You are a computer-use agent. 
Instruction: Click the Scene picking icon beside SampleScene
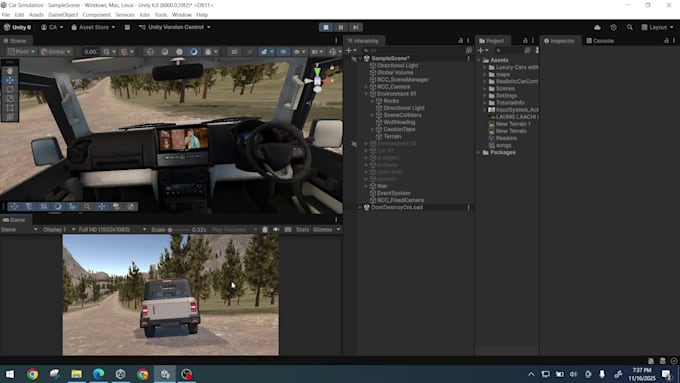[x=354, y=59]
